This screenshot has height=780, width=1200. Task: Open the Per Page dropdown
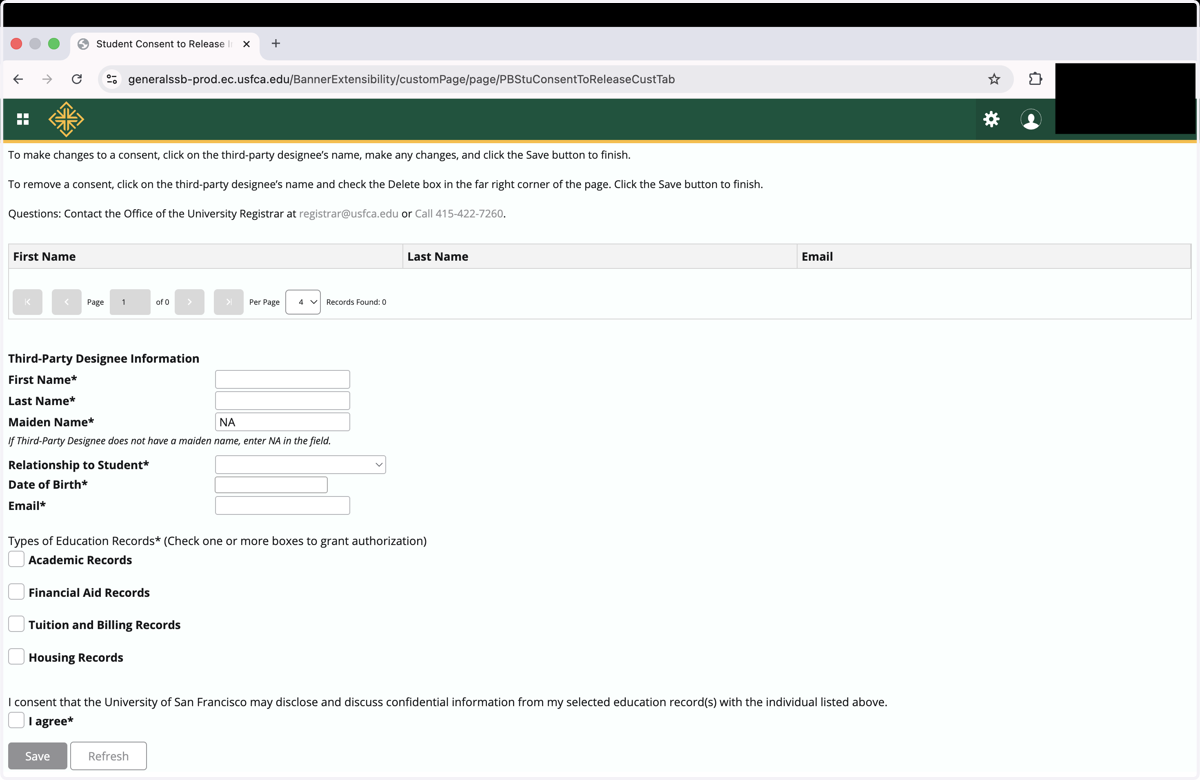[303, 302]
